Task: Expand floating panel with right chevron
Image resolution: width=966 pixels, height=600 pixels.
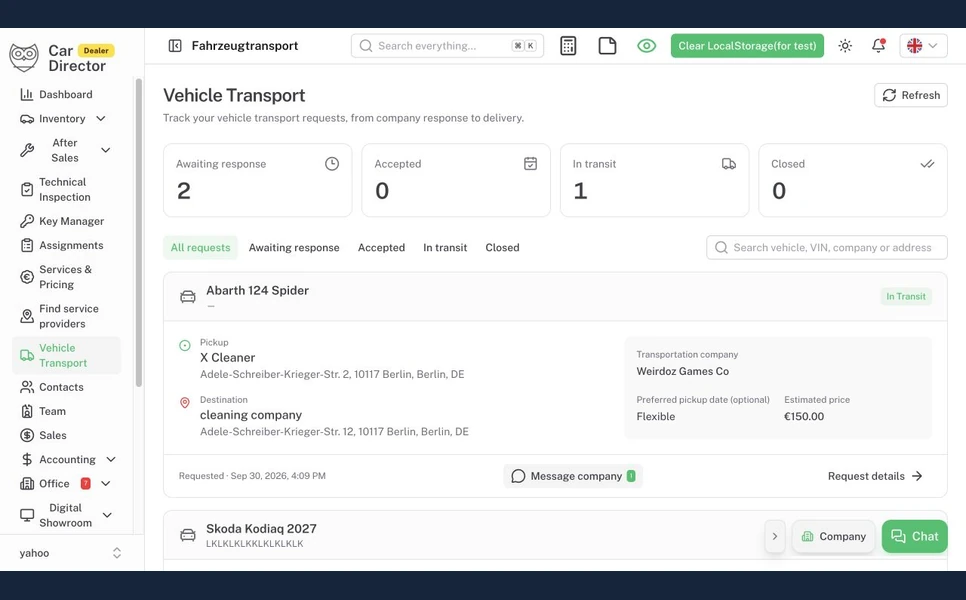Action: pos(774,537)
